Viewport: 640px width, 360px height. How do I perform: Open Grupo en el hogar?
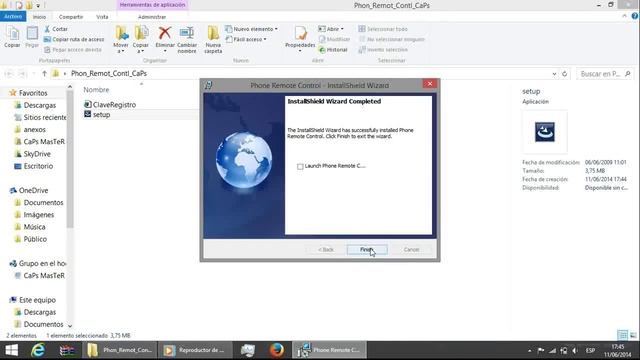[38, 263]
